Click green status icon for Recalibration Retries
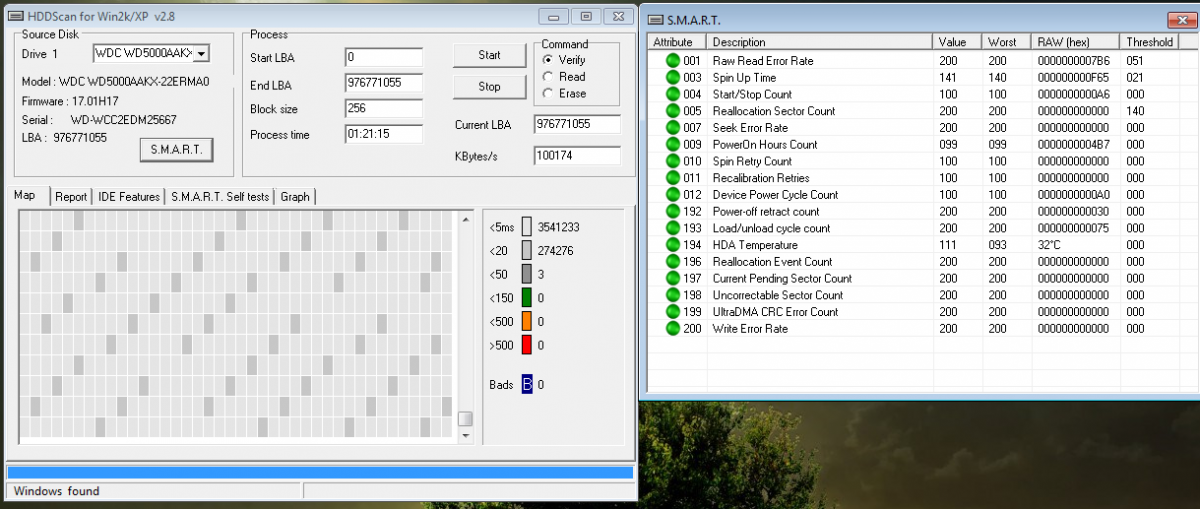 tap(673, 178)
